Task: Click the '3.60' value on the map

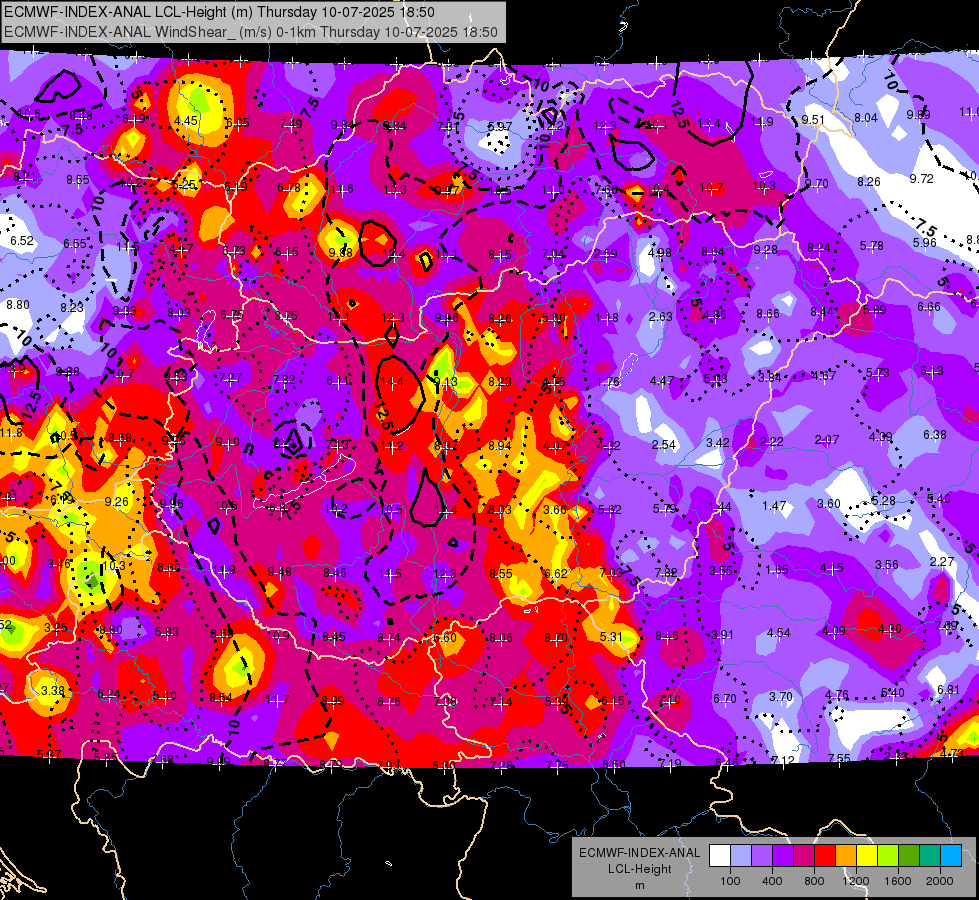Action: (x=829, y=504)
